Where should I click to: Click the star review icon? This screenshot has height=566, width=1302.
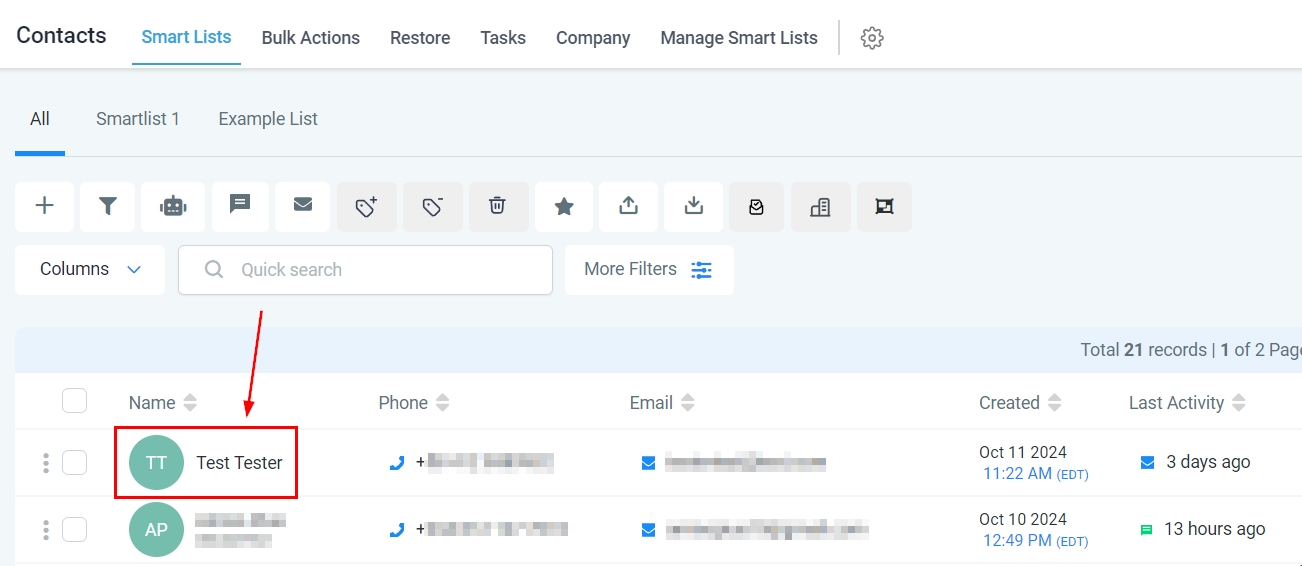click(564, 206)
